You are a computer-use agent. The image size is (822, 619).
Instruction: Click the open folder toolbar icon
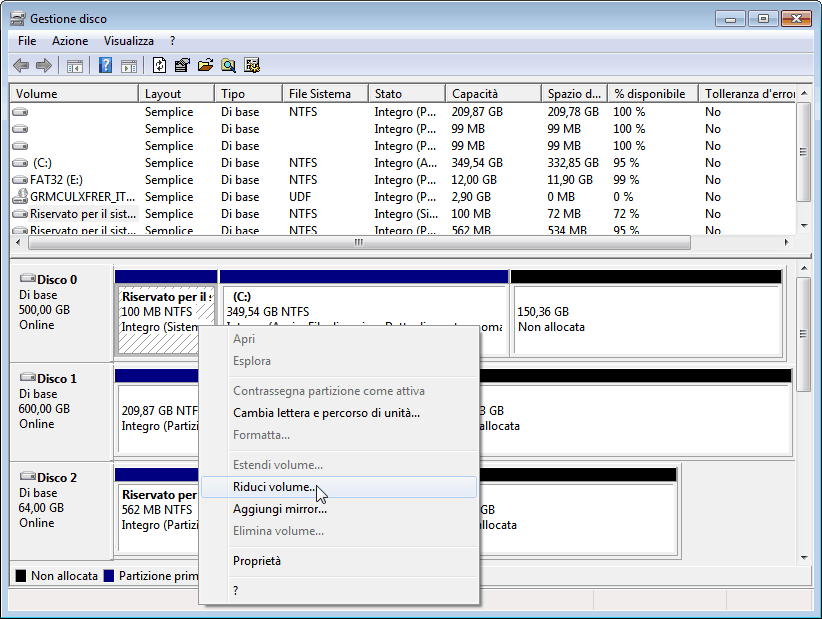pos(205,66)
